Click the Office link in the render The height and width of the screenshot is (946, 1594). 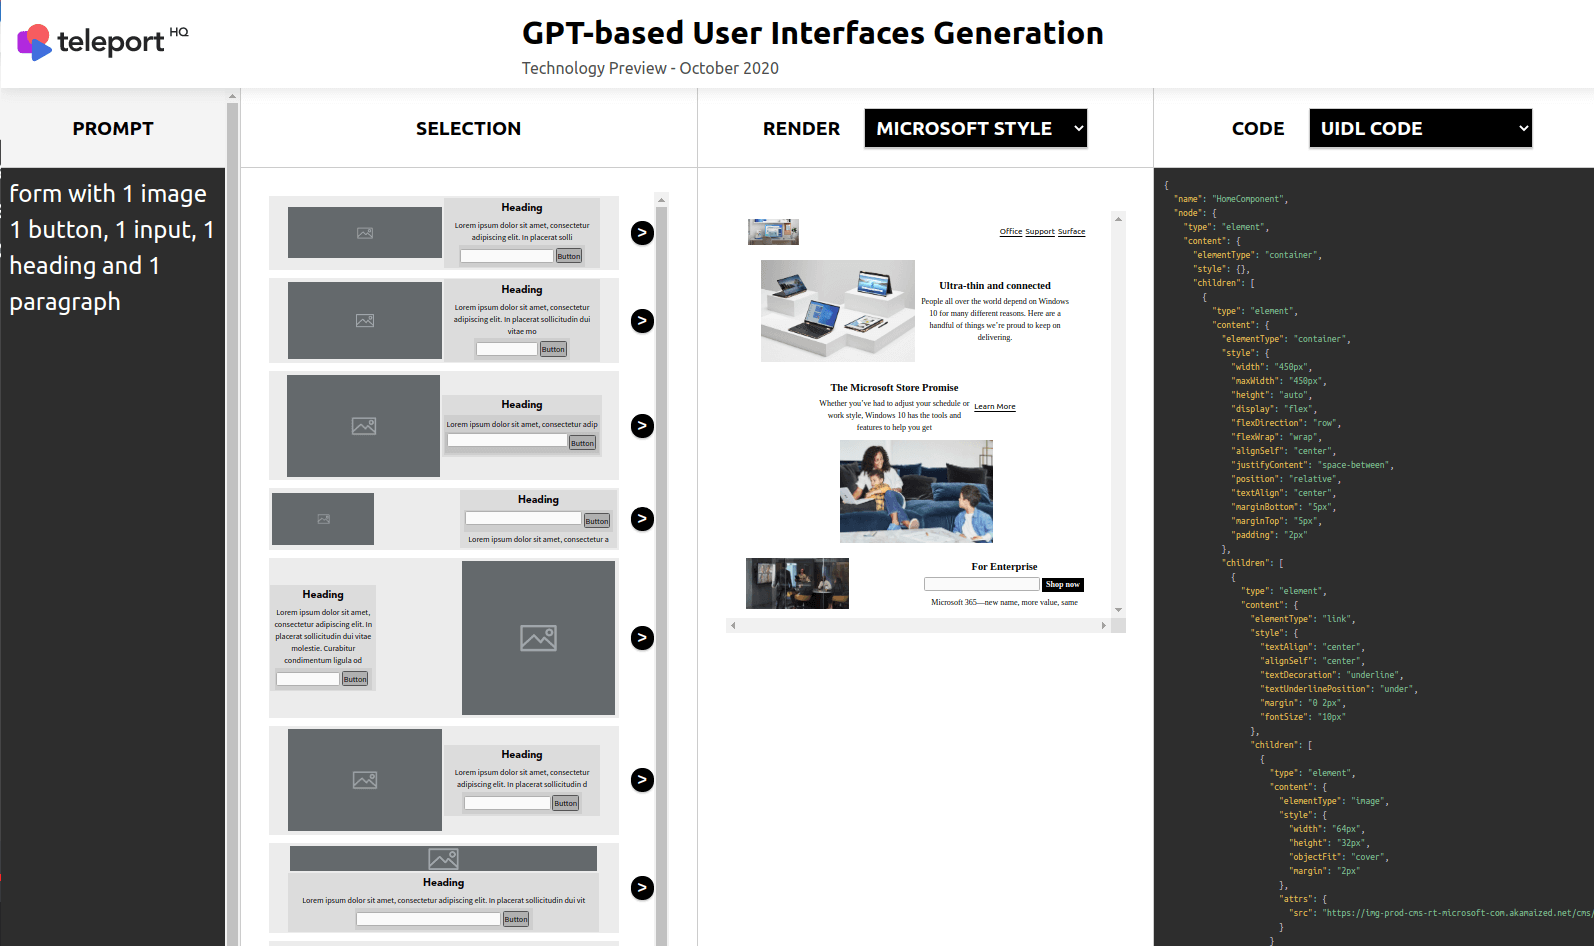1011,231
